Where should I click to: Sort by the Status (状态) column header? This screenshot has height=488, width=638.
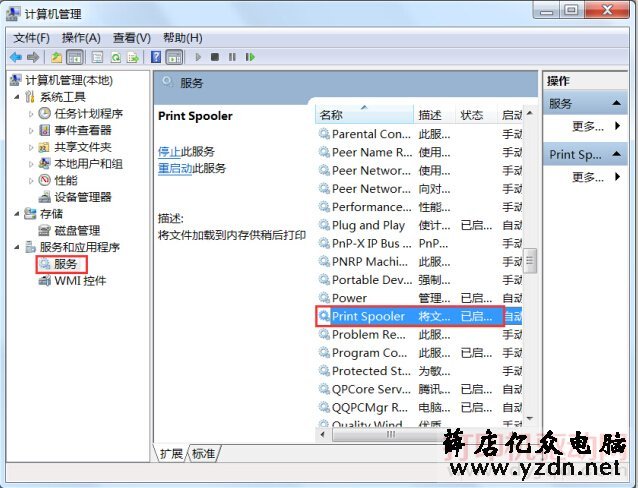(x=476, y=115)
